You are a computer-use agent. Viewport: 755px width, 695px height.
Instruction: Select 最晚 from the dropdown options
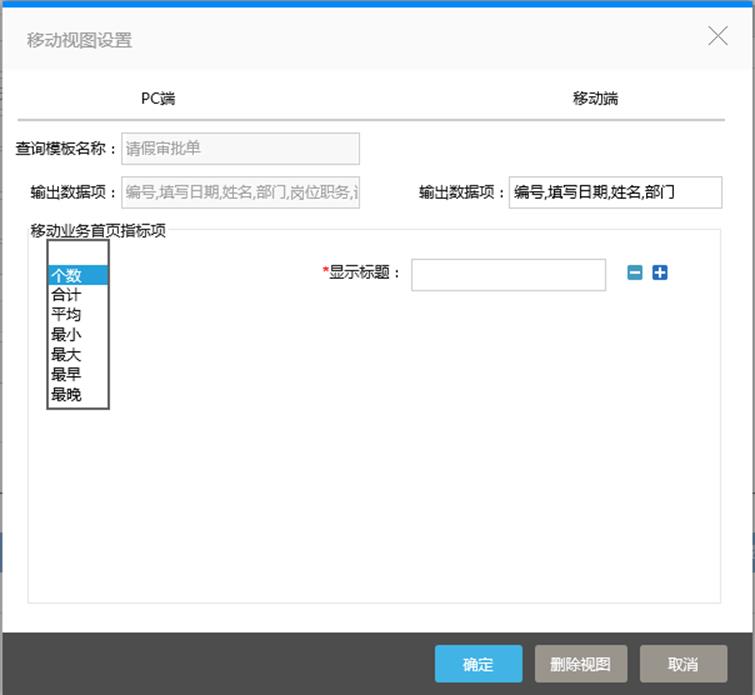[x=78, y=395]
